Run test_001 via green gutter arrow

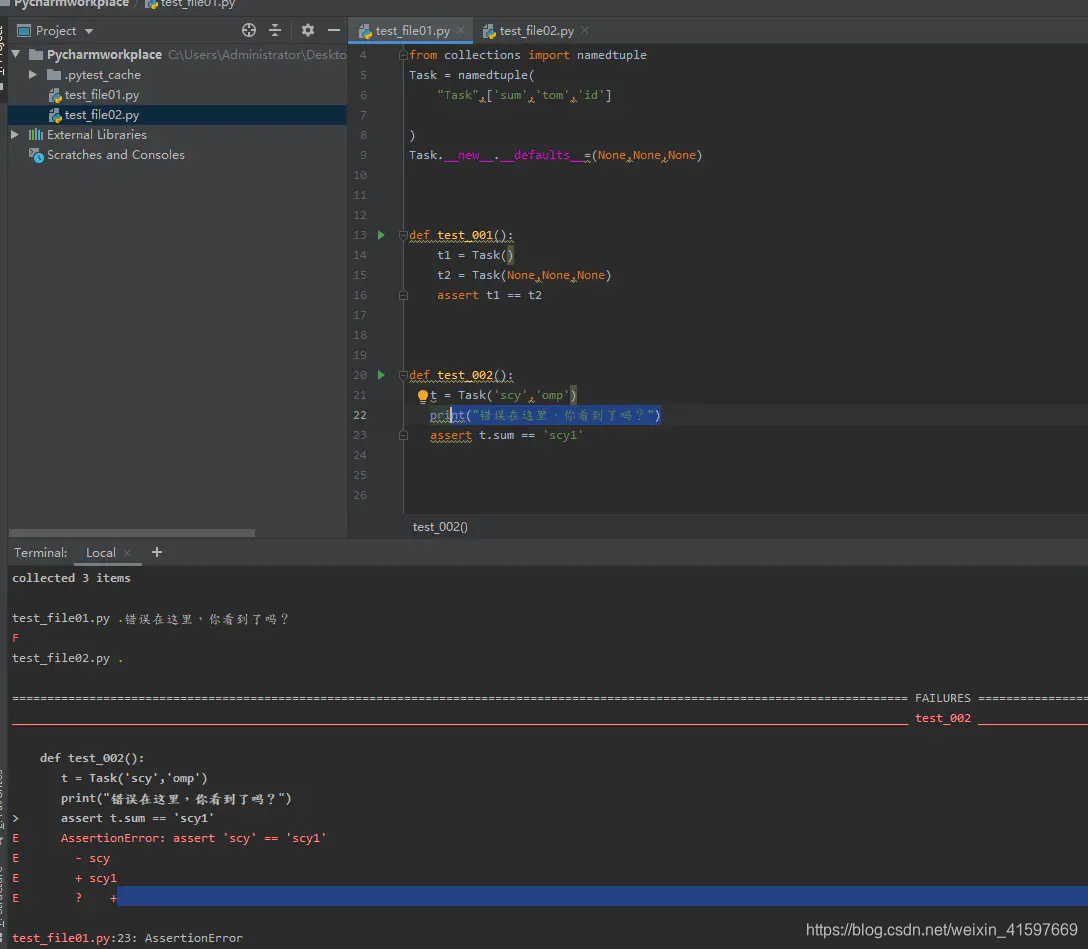coord(381,235)
